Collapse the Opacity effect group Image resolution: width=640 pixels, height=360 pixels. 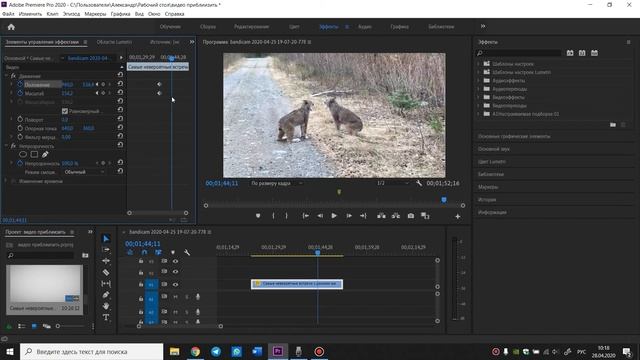tap(6, 146)
